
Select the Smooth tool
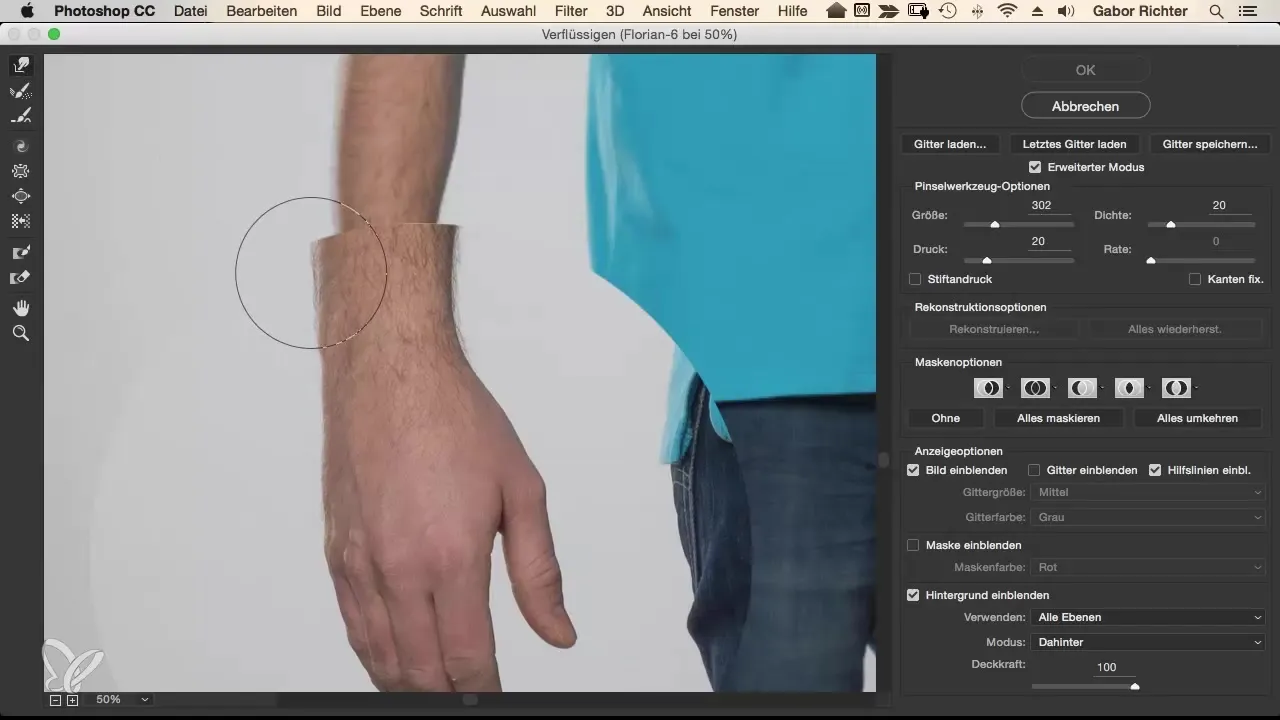(21, 116)
